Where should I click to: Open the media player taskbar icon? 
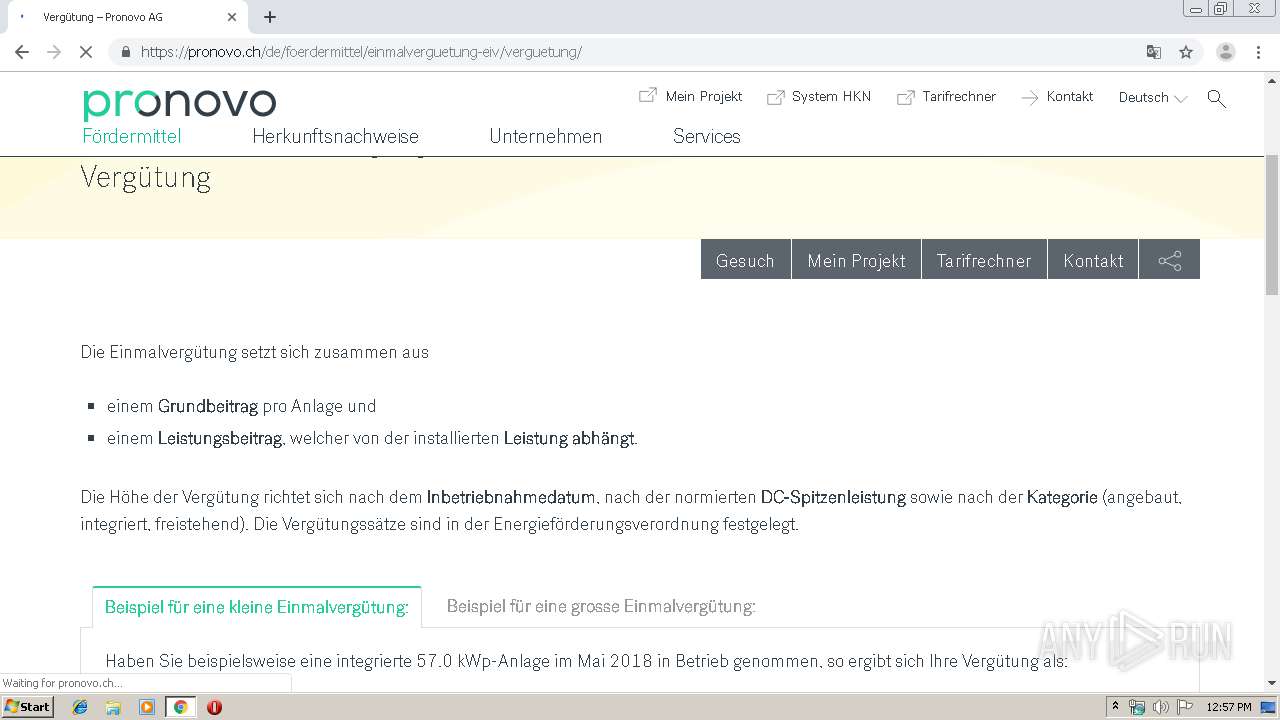coord(147,707)
